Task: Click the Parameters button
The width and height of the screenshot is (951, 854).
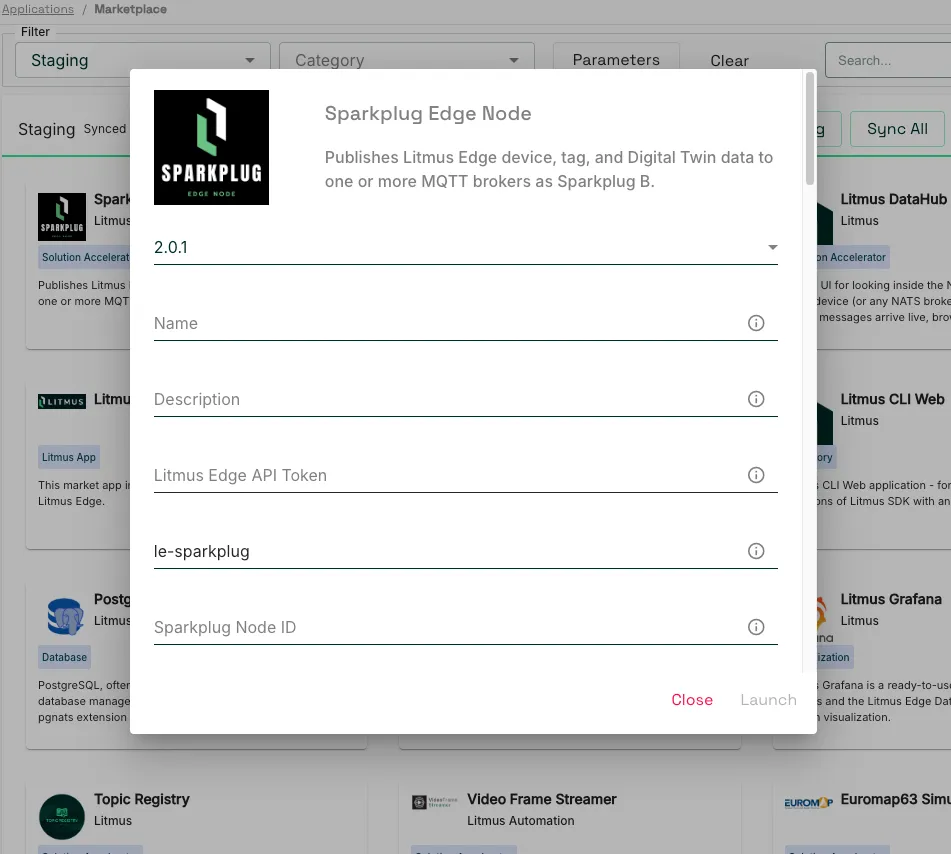Action: [x=616, y=60]
